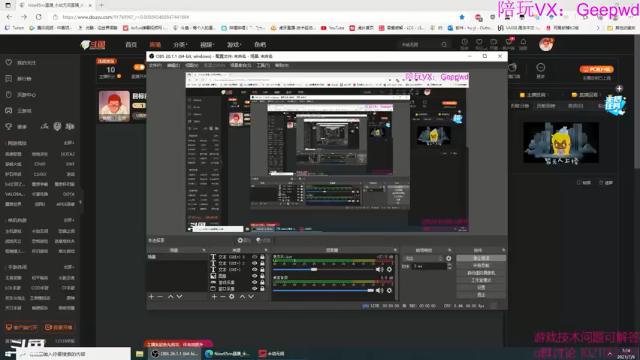Open the OBS 工具 (Tools) menu
640x360 pixels.
262,65
